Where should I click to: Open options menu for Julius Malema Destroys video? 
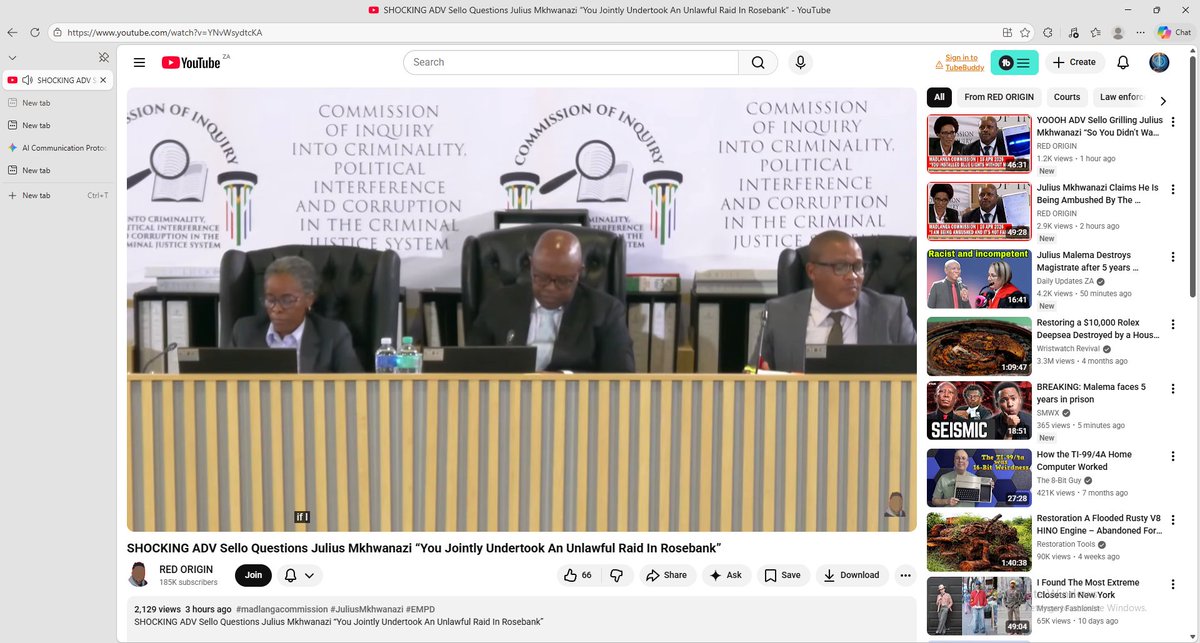click(1174, 258)
